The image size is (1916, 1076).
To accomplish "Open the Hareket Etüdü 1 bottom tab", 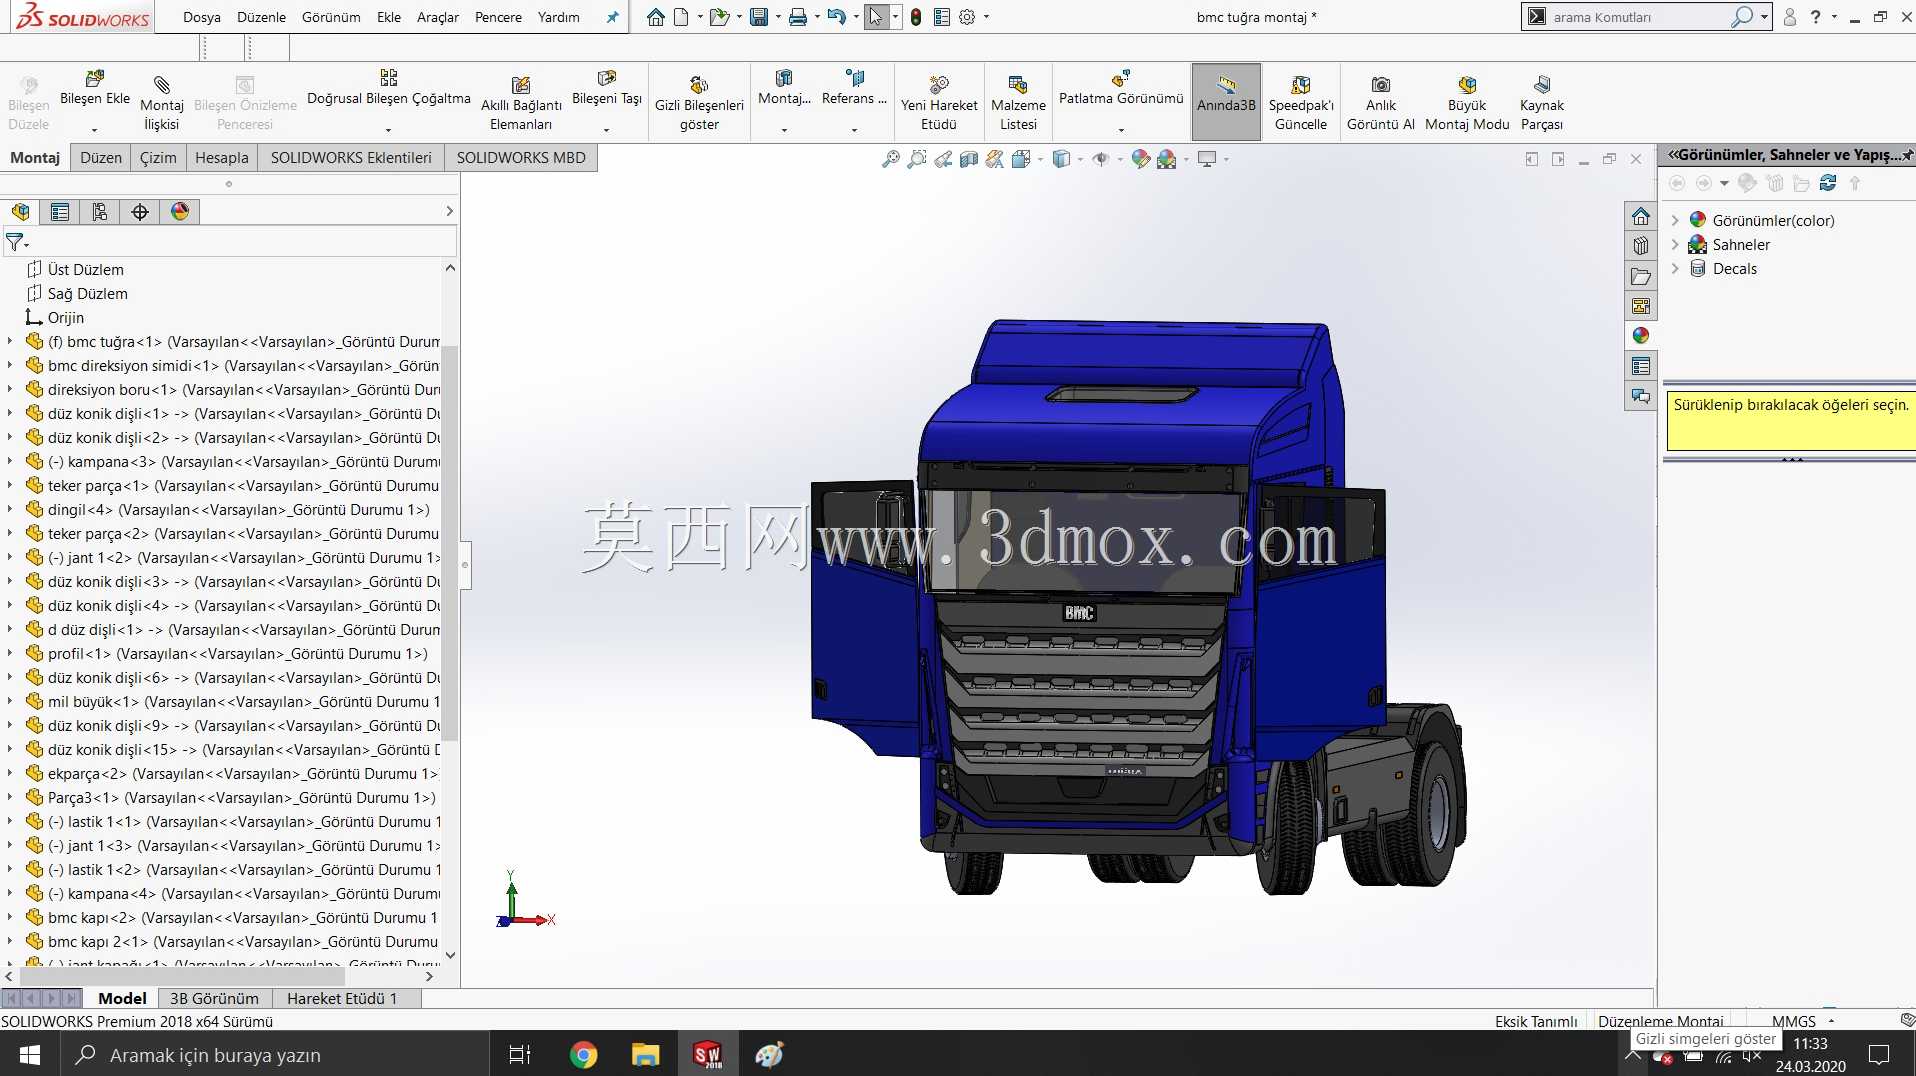I will pos(342,999).
